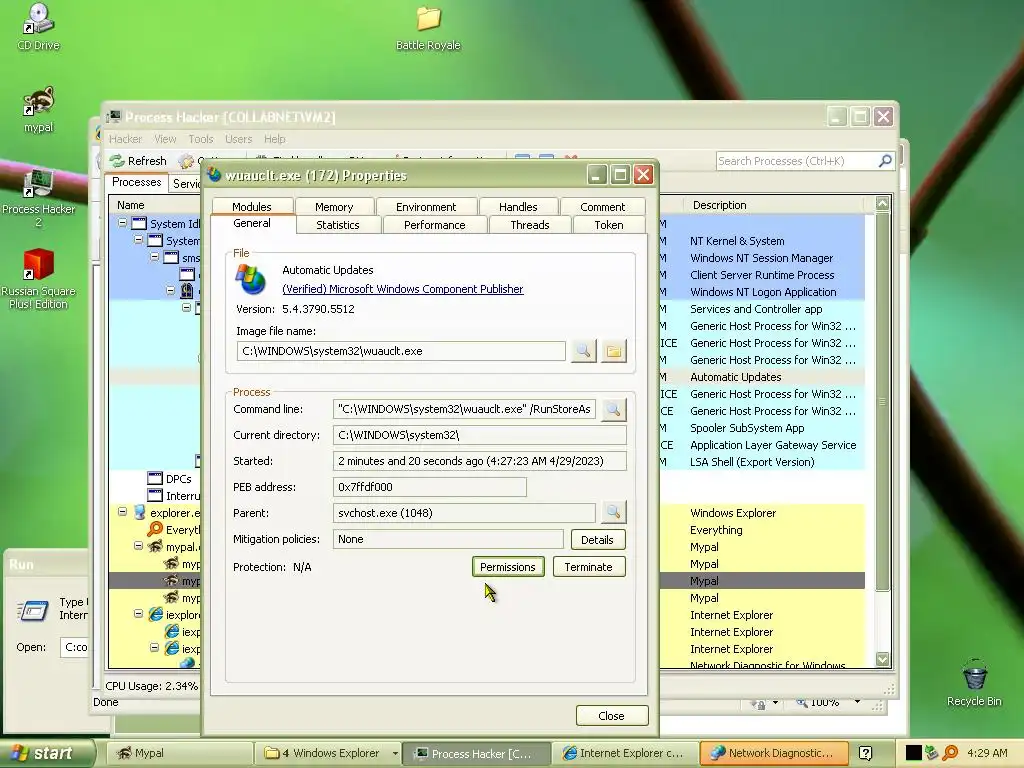This screenshot has width=1024, height=768.
Task: Click the magnifier button beside Command line
Action: pyautogui.click(x=613, y=409)
